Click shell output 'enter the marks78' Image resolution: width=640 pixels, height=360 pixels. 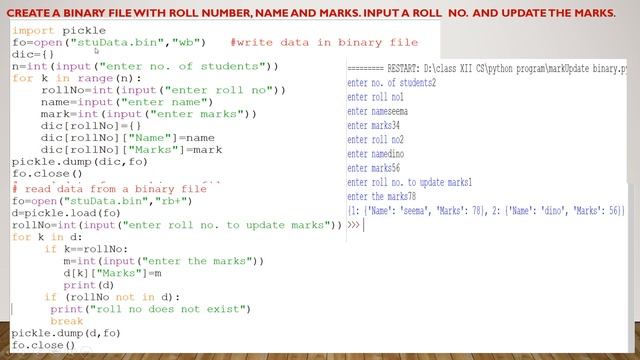[x=382, y=197]
